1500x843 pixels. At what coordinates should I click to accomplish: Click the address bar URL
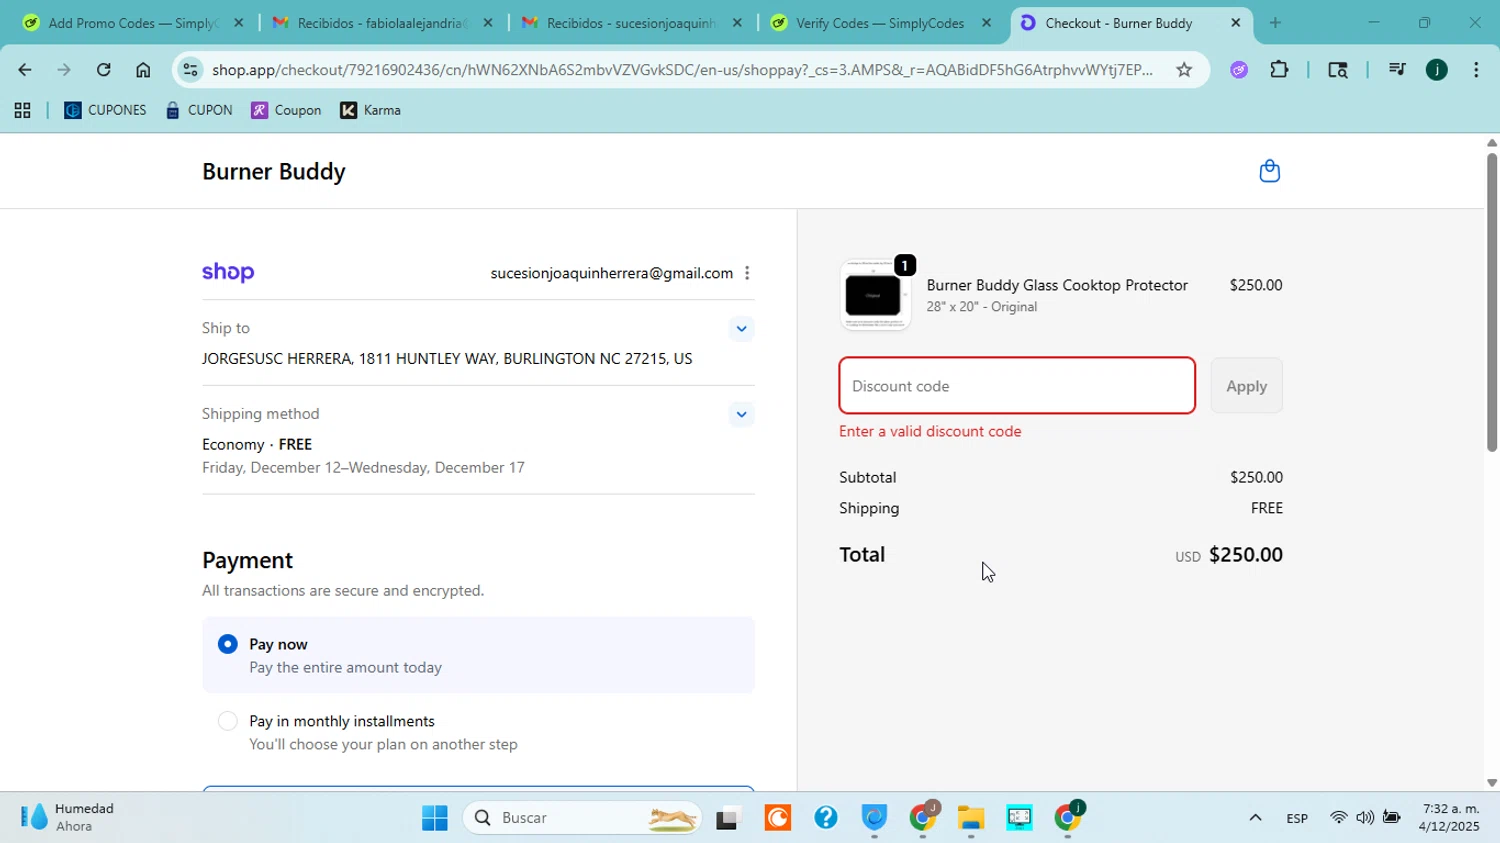tap(682, 69)
